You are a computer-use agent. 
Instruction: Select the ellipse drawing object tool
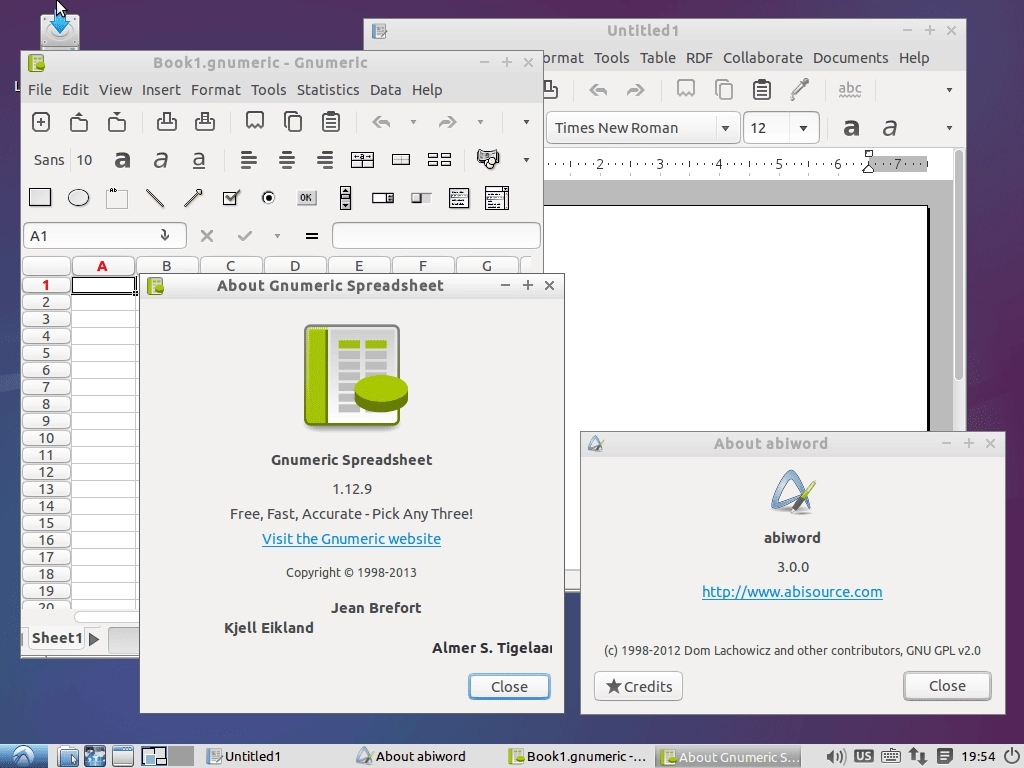point(78,198)
